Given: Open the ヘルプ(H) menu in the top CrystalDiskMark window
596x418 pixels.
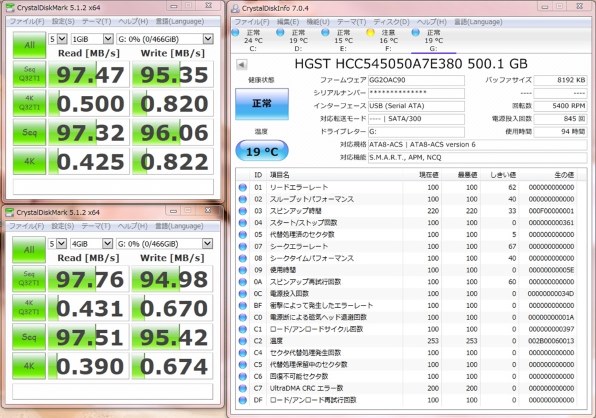Looking at the screenshot, I should tap(133, 22).
